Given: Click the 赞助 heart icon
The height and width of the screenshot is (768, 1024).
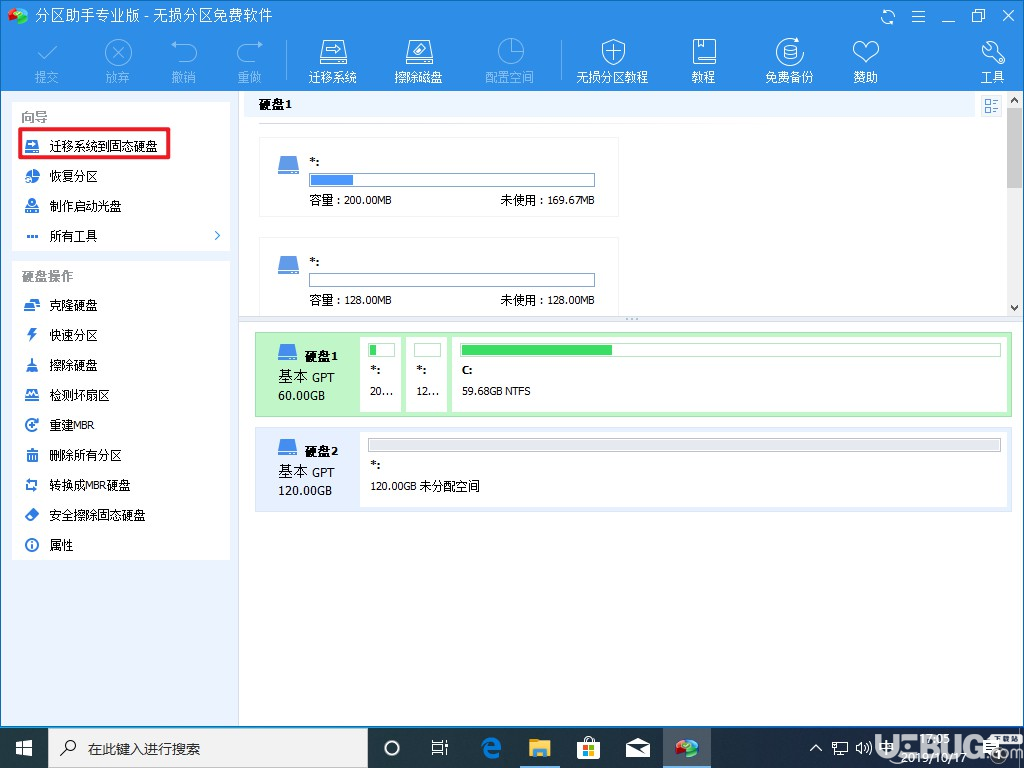Looking at the screenshot, I should point(865,62).
